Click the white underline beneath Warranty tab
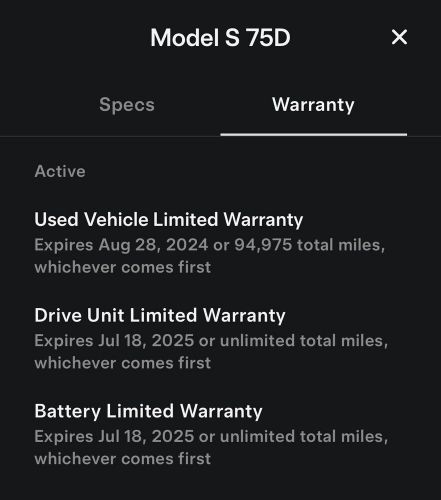Screen dimensions: 441x500 click(x=314, y=135)
